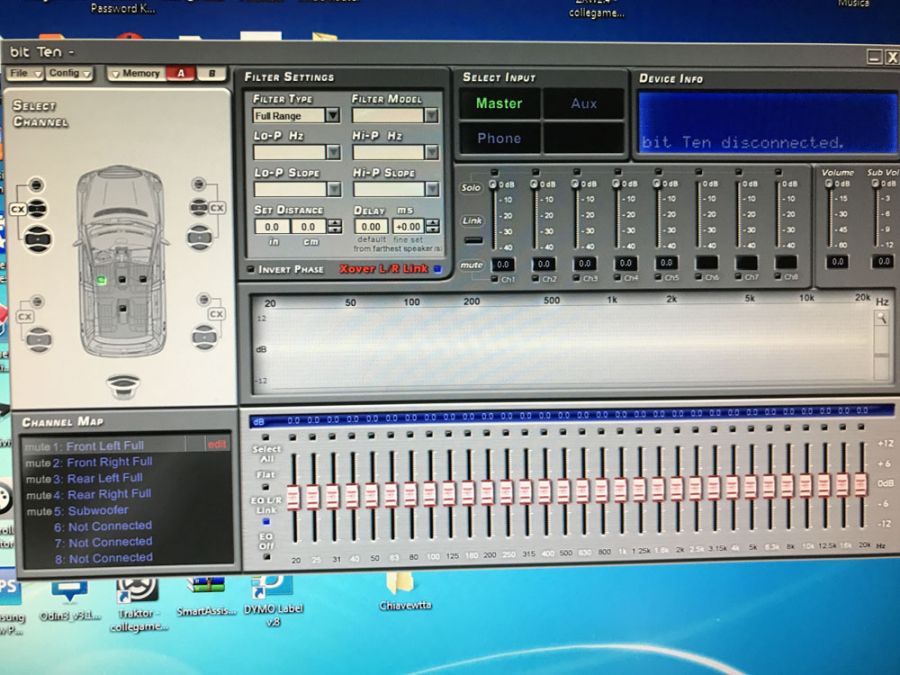This screenshot has width=900, height=675.
Task: Select Subwoofer in the Channel Map list
Action: point(97,510)
